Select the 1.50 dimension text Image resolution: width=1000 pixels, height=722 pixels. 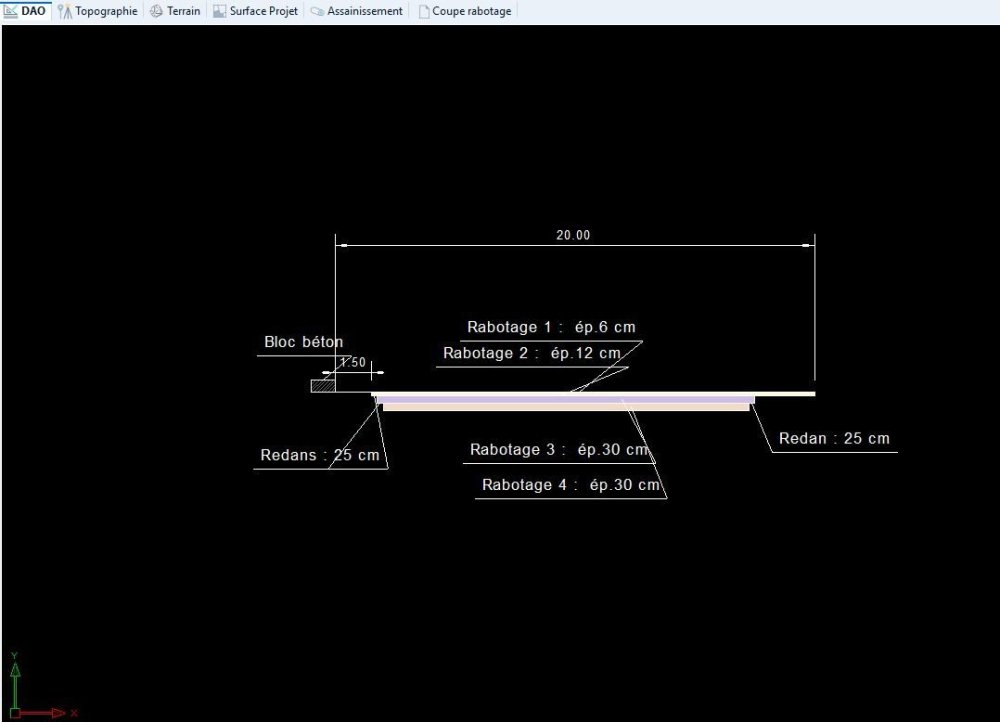(x=353, y=362)
